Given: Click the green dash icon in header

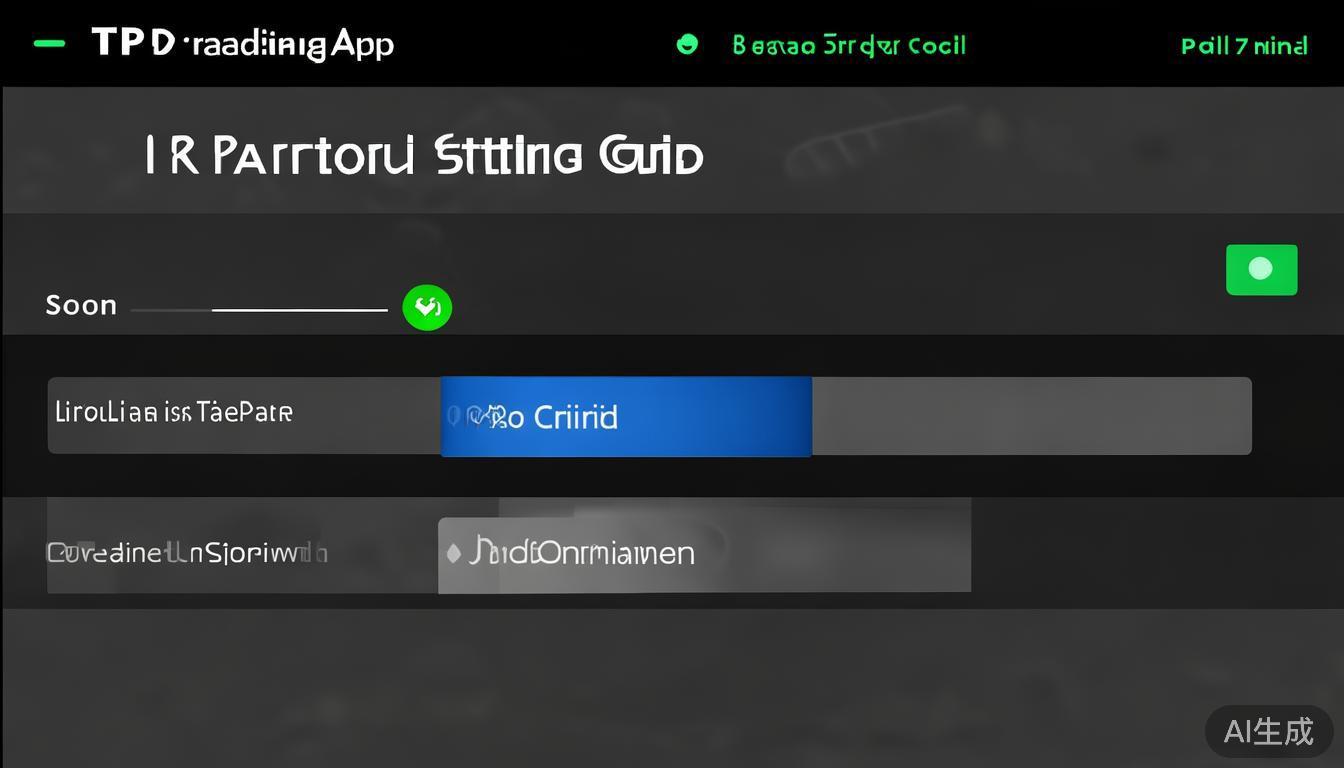Looking at the screenshot, I should (x=49, y=44).
